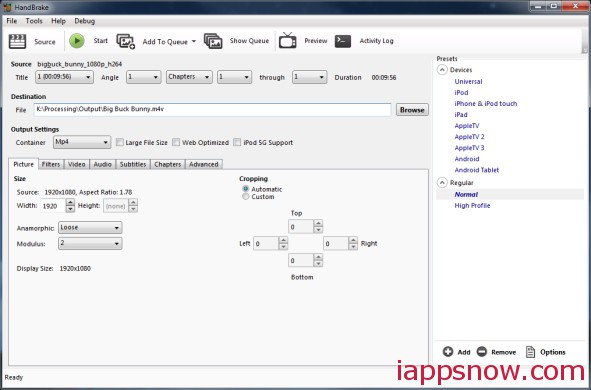The height and width of the screenshot is (390, 591).
Task: Click the Show Queue icon
Action: point(213,41)
